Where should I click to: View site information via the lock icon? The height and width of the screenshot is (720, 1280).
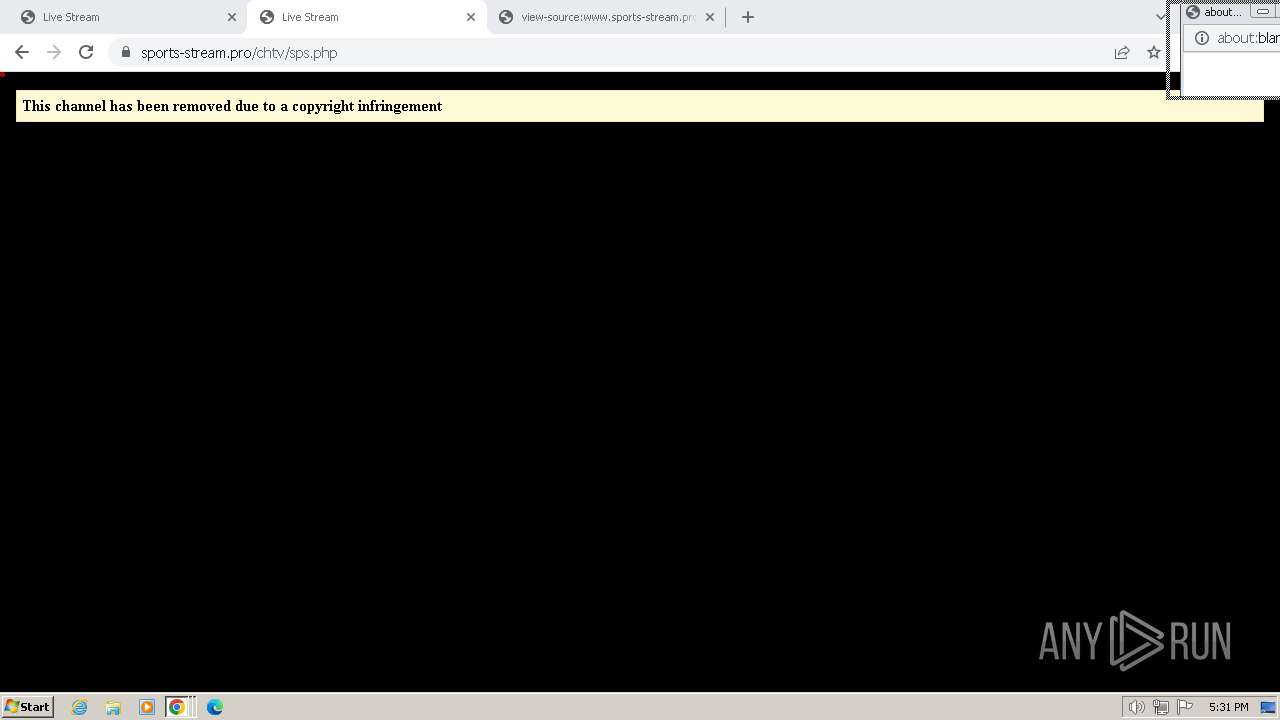[126, 52]
